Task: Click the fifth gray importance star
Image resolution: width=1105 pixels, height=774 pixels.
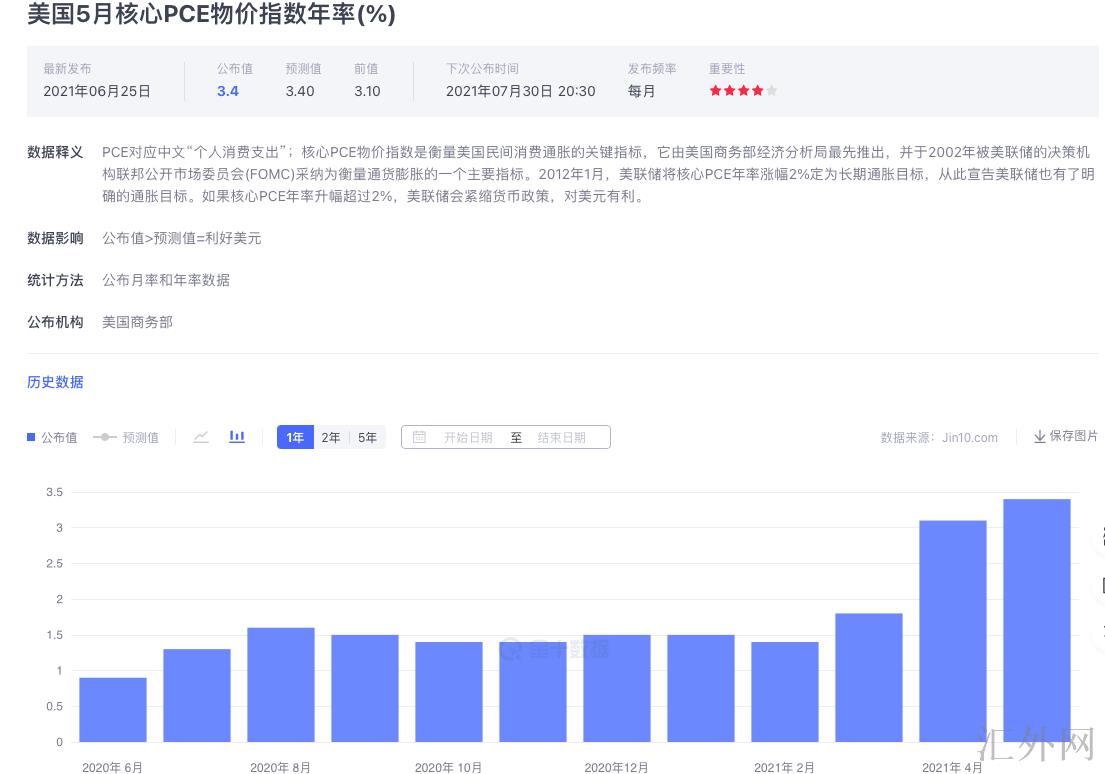Action: click(x=771, y=91)
